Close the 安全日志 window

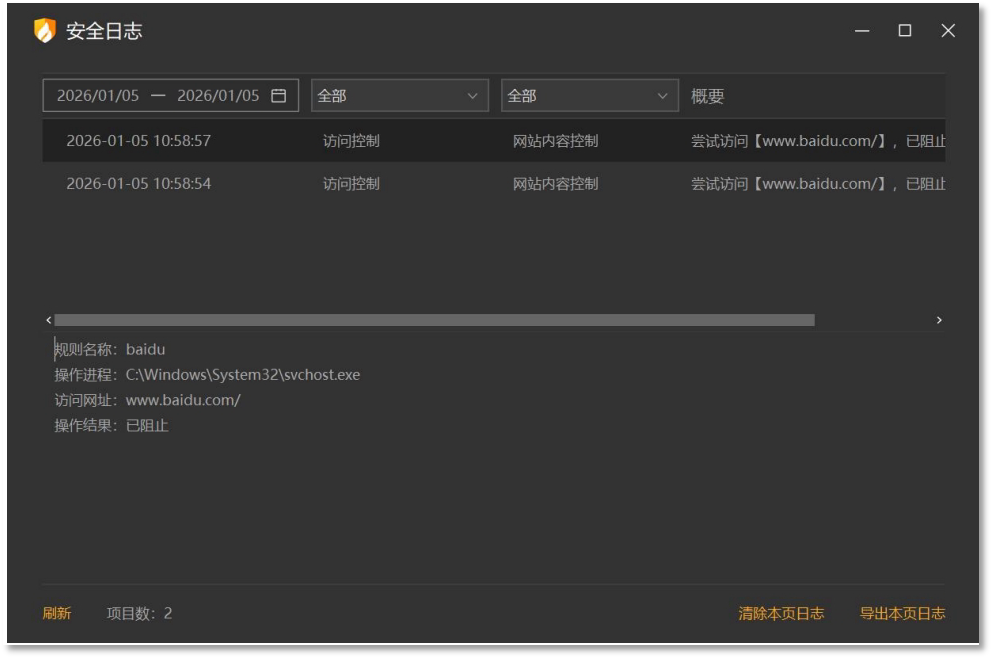click(948, 30)
